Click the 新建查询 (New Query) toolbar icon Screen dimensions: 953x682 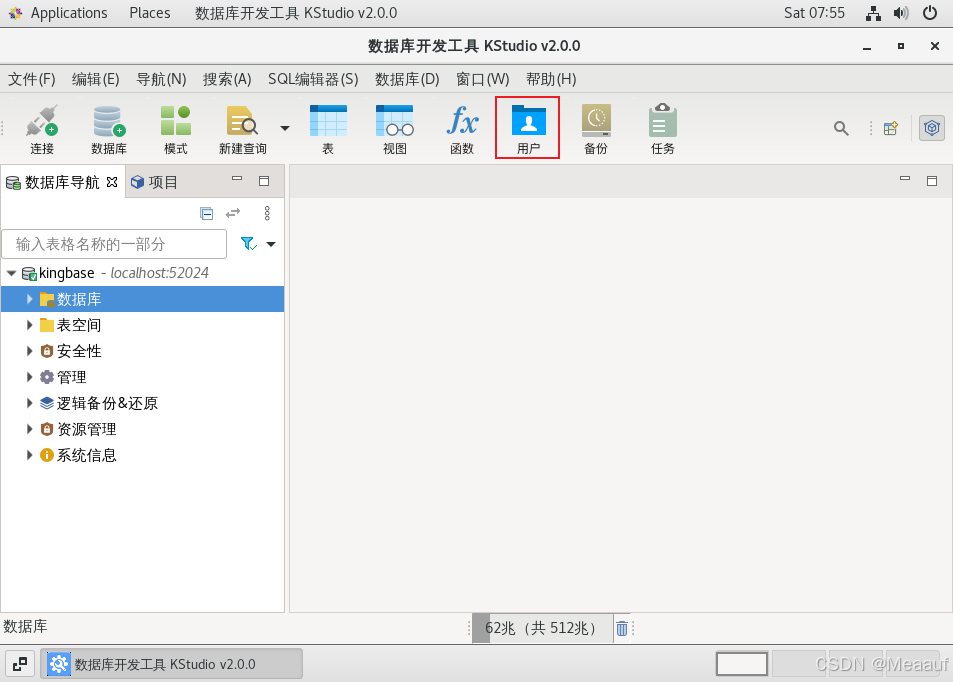tap(243, 129)
